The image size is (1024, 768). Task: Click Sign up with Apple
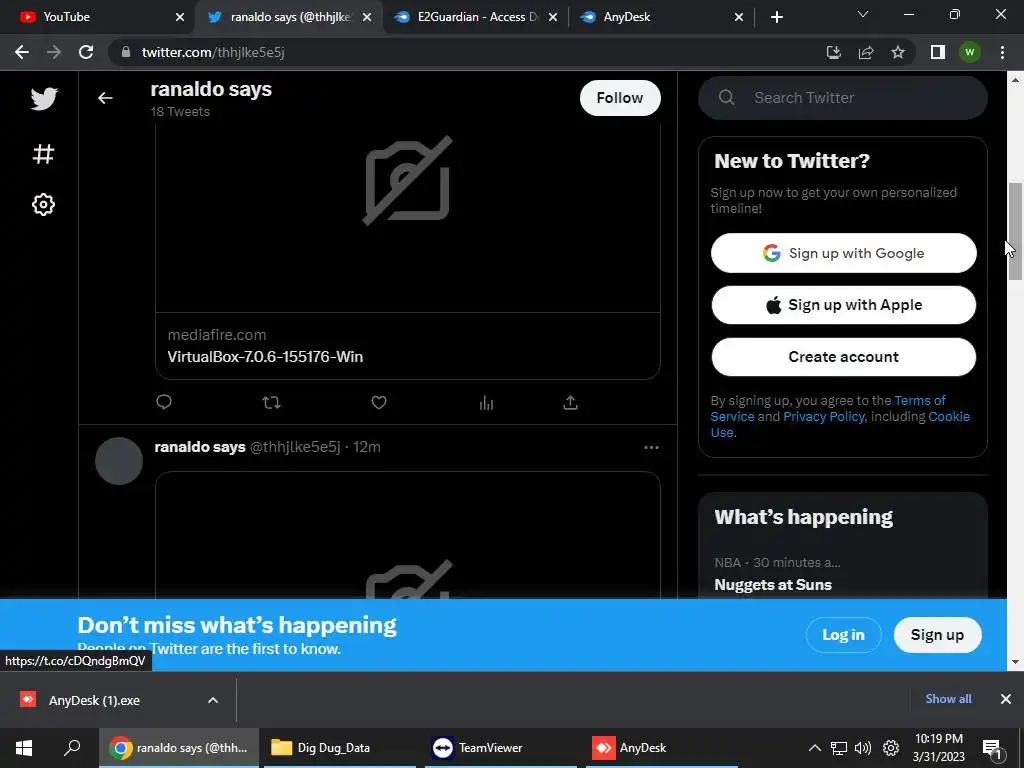tap(843, 304)
